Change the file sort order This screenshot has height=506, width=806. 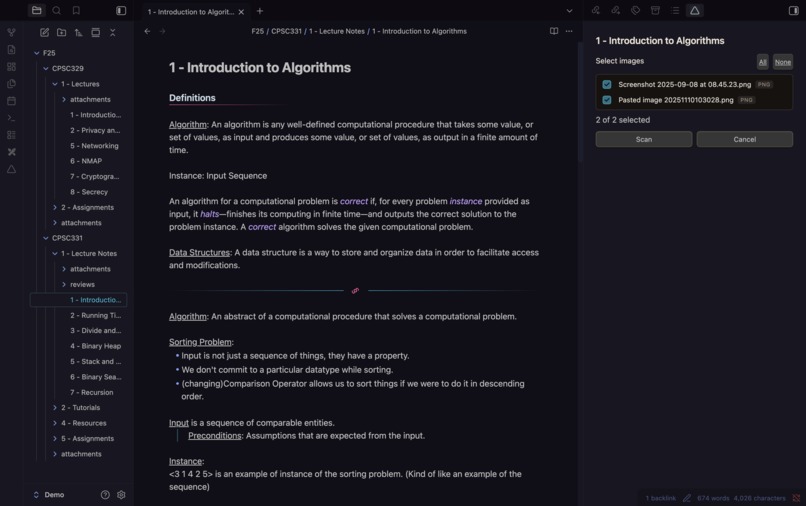[x=79, y=32]
